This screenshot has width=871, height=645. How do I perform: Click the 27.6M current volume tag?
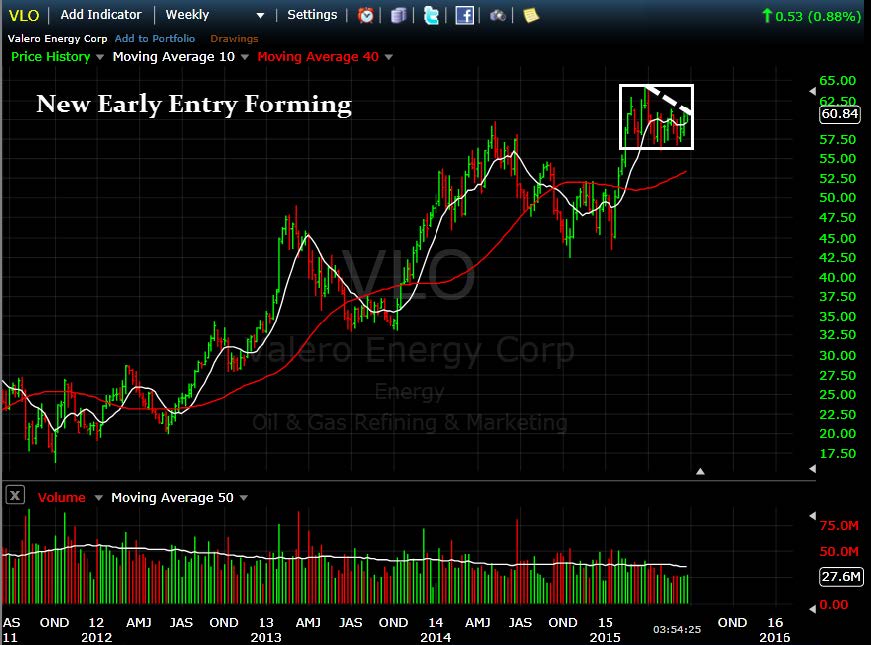(x=841, y=577)
